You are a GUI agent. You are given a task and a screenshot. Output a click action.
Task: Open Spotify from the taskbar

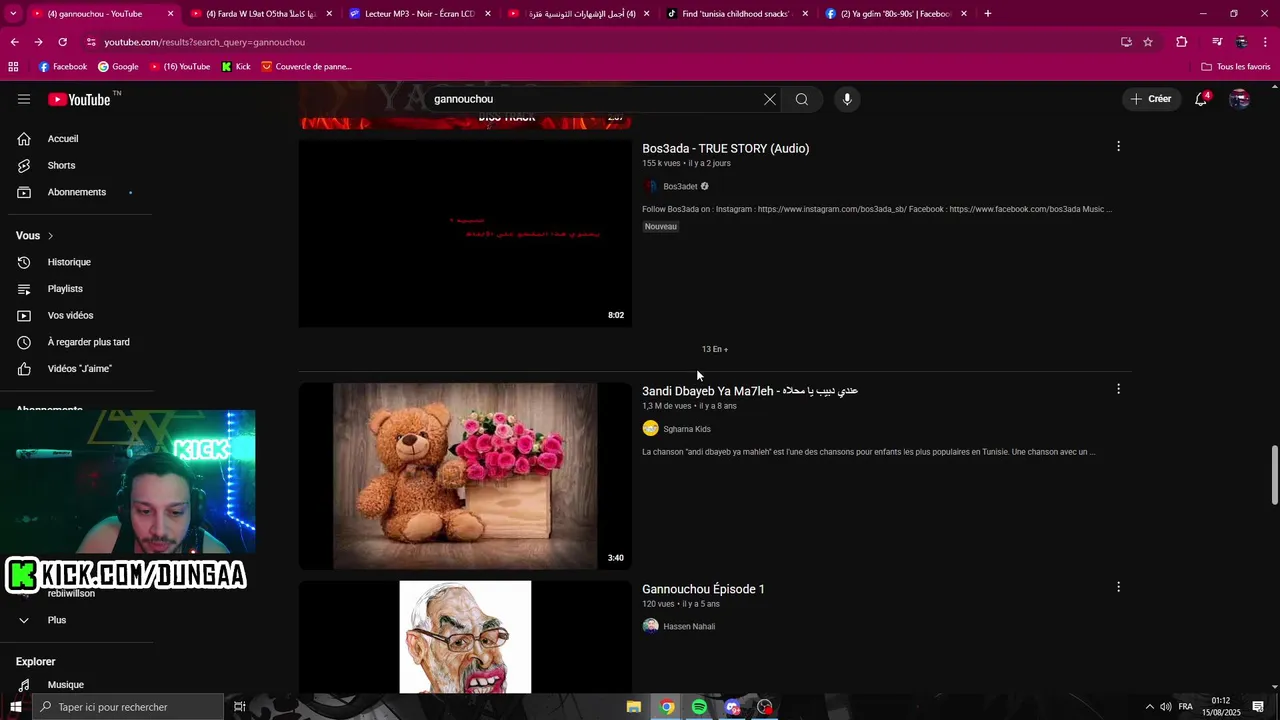point(699,707)
